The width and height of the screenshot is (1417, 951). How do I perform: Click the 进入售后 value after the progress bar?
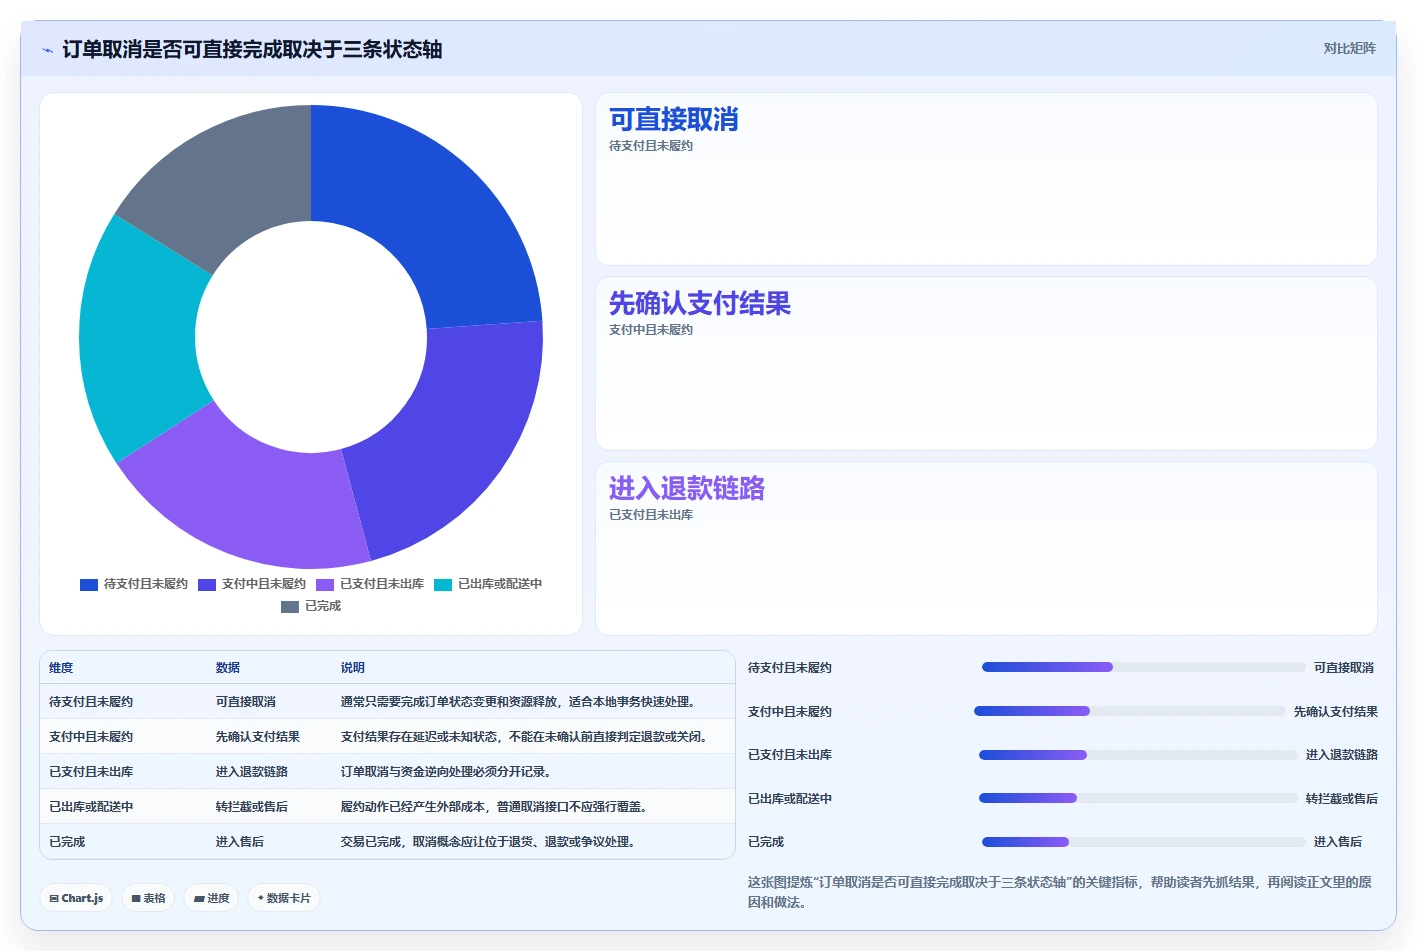tap(1338, 842)
